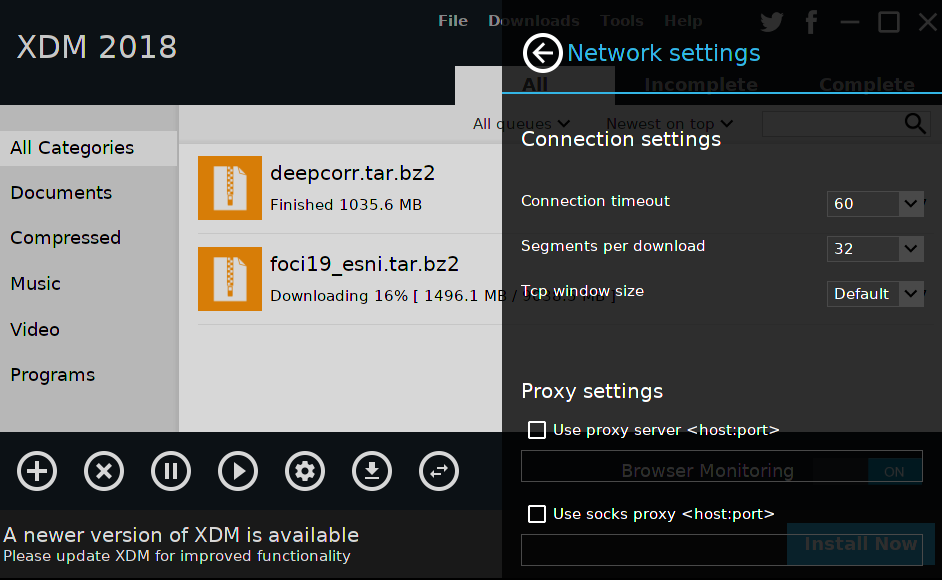Open Segments per download dropdown showing 32
942x580 pixels.
875,249
